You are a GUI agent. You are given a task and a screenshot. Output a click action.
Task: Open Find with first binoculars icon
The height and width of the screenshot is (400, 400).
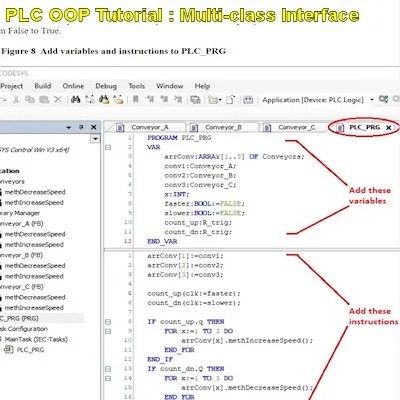click(x=76, y=99)
